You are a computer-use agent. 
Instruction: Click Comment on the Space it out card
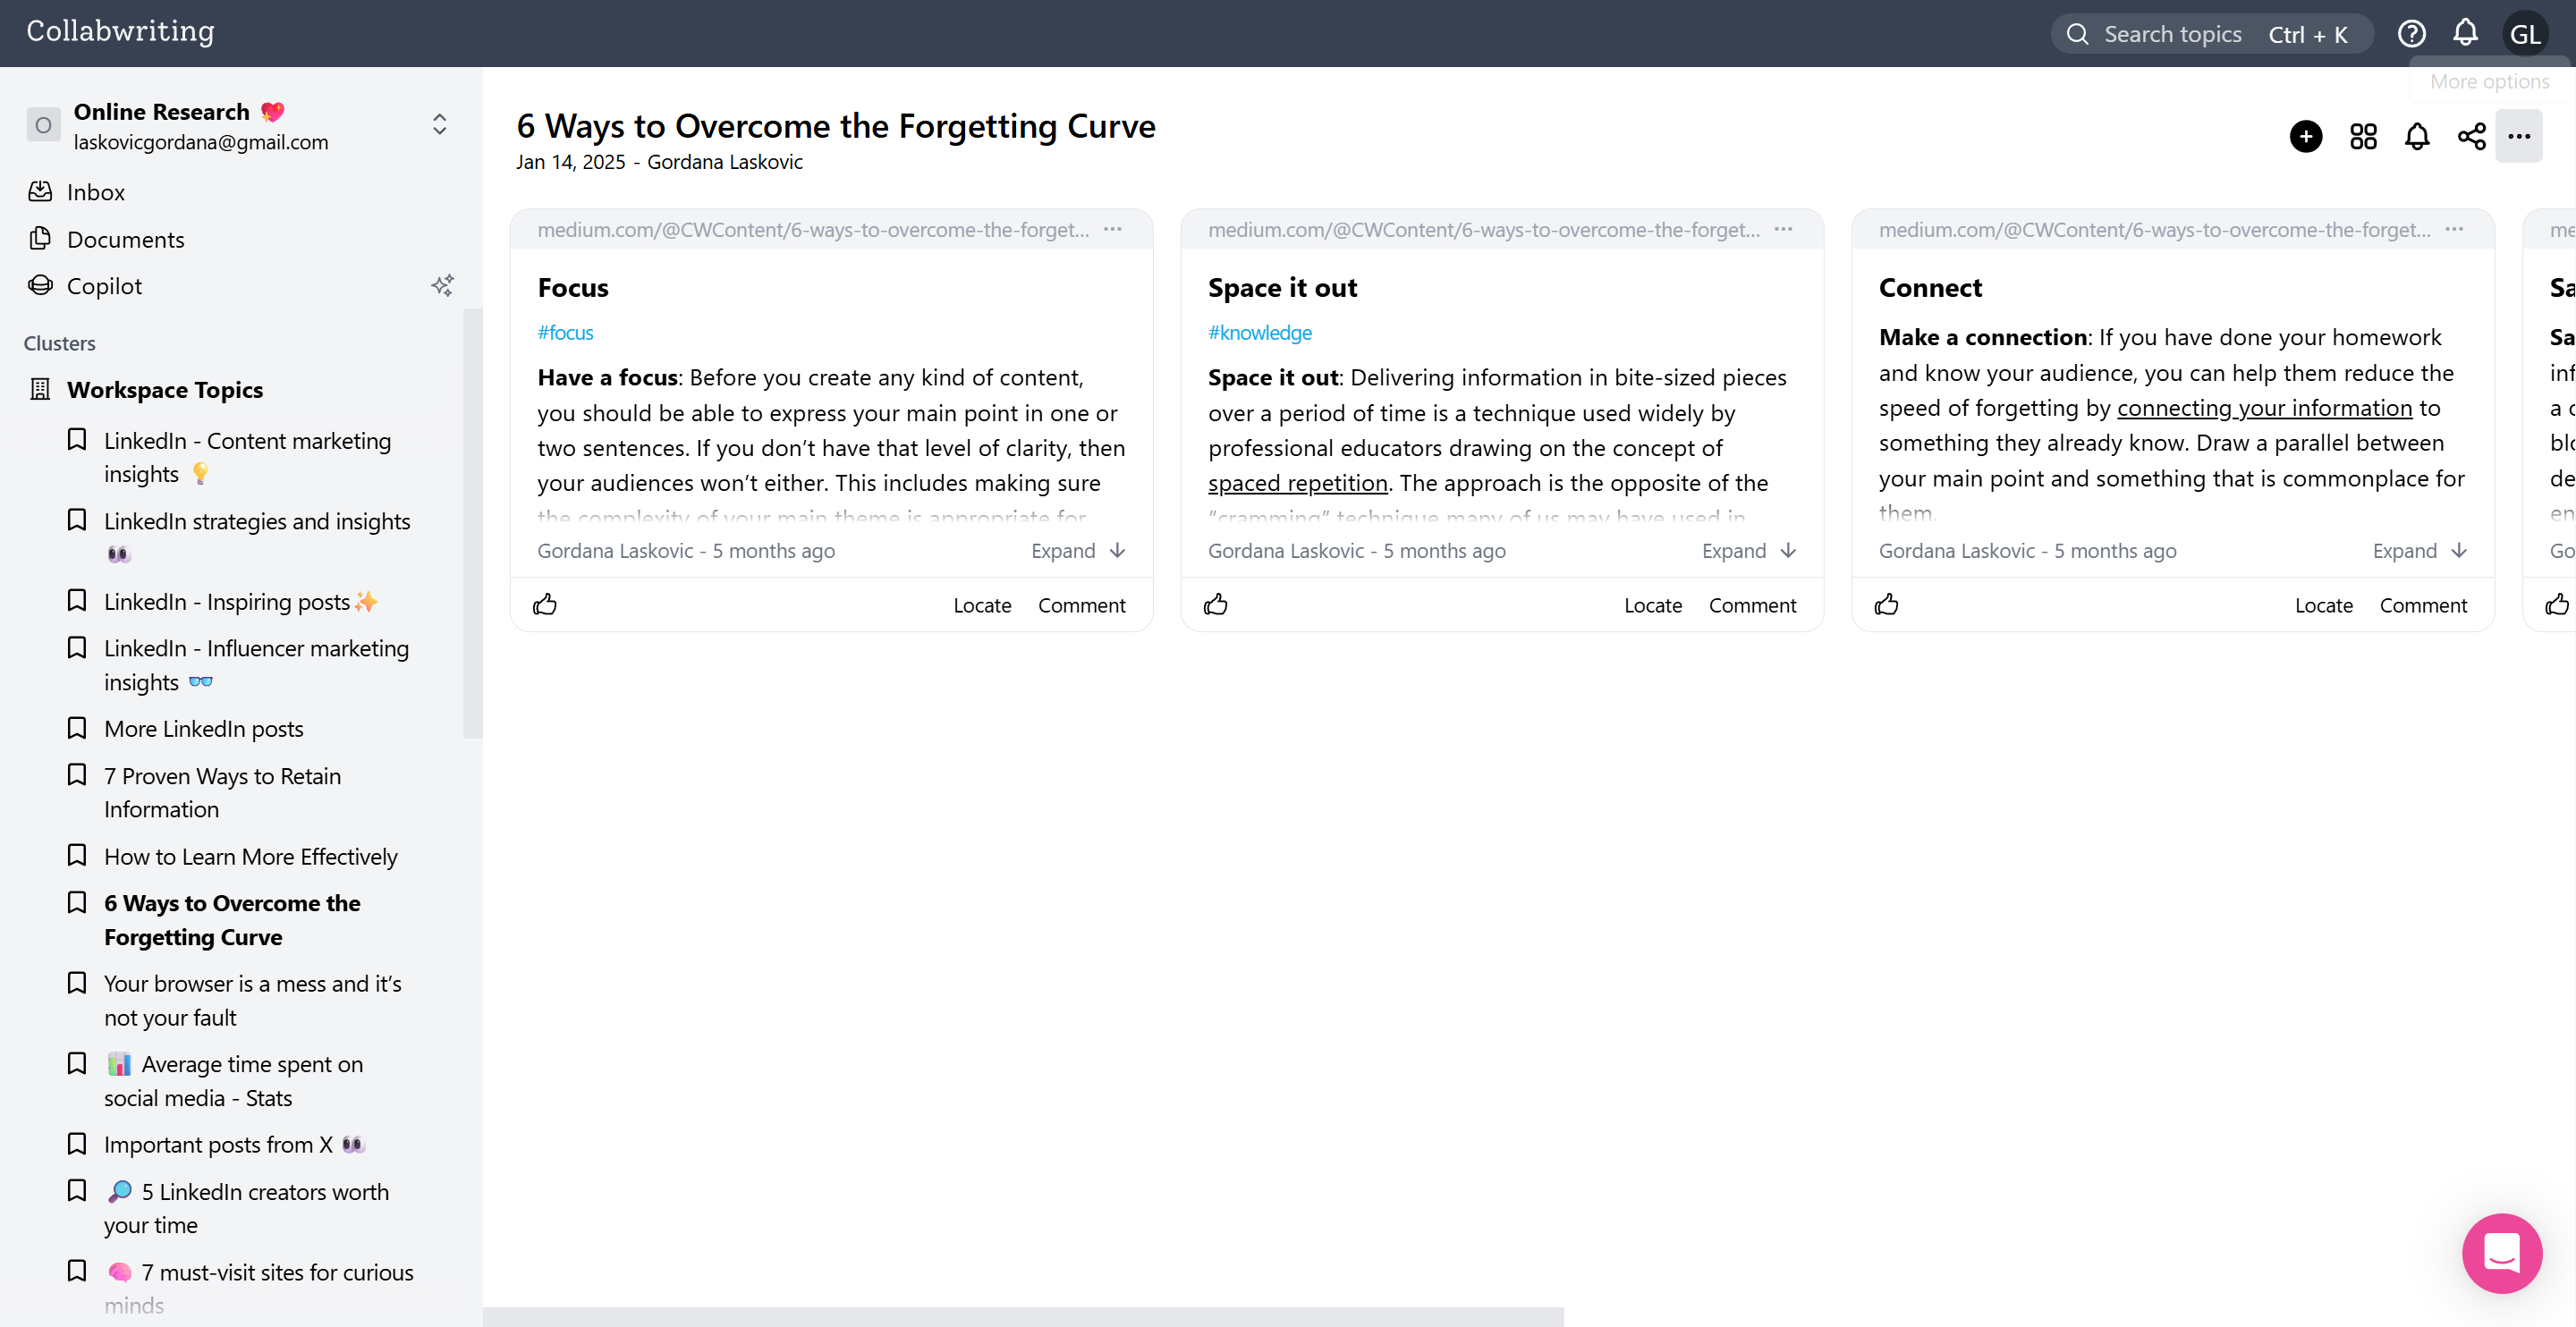point(1752,606)
